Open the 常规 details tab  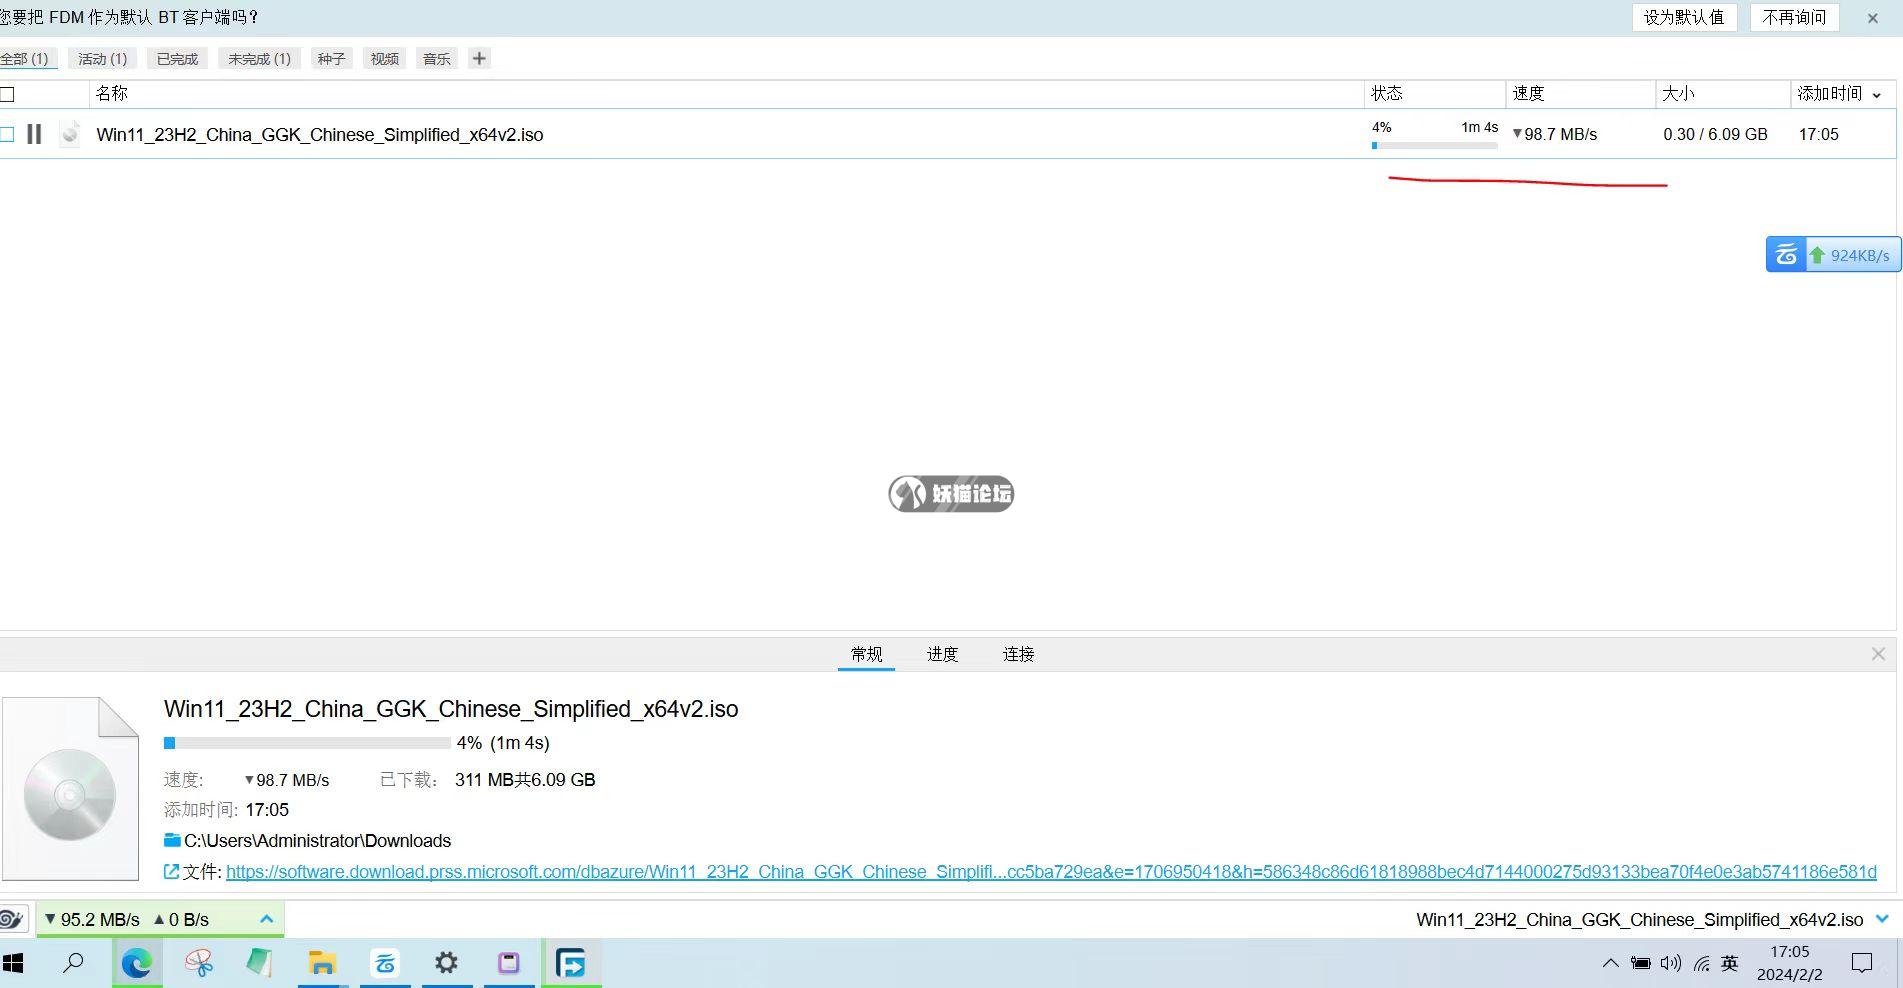pyautogui.click(x=866, y=654)
